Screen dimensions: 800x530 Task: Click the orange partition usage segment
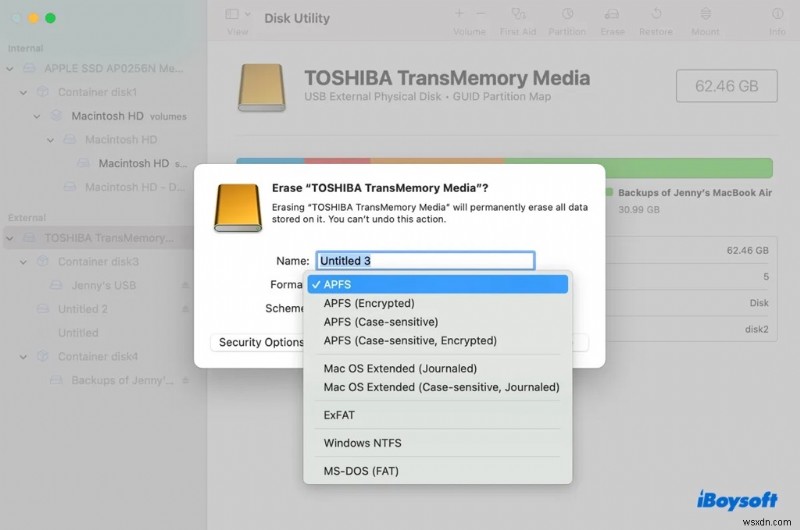pyautogui.click(x=437, y=160)
